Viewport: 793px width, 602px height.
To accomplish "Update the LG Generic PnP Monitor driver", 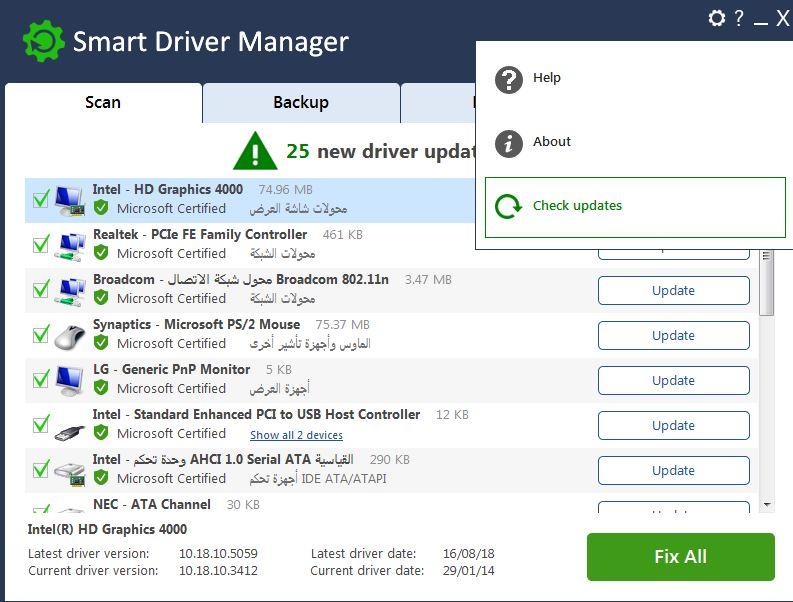I will tap(674, 380).
